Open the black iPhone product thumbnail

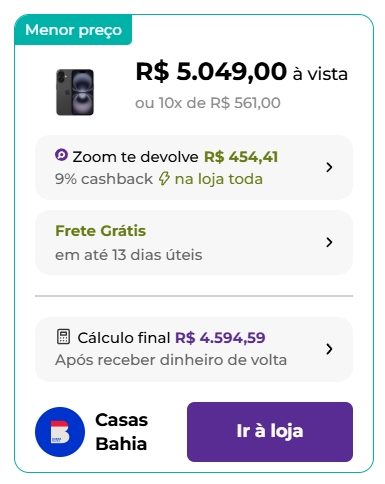75,92
